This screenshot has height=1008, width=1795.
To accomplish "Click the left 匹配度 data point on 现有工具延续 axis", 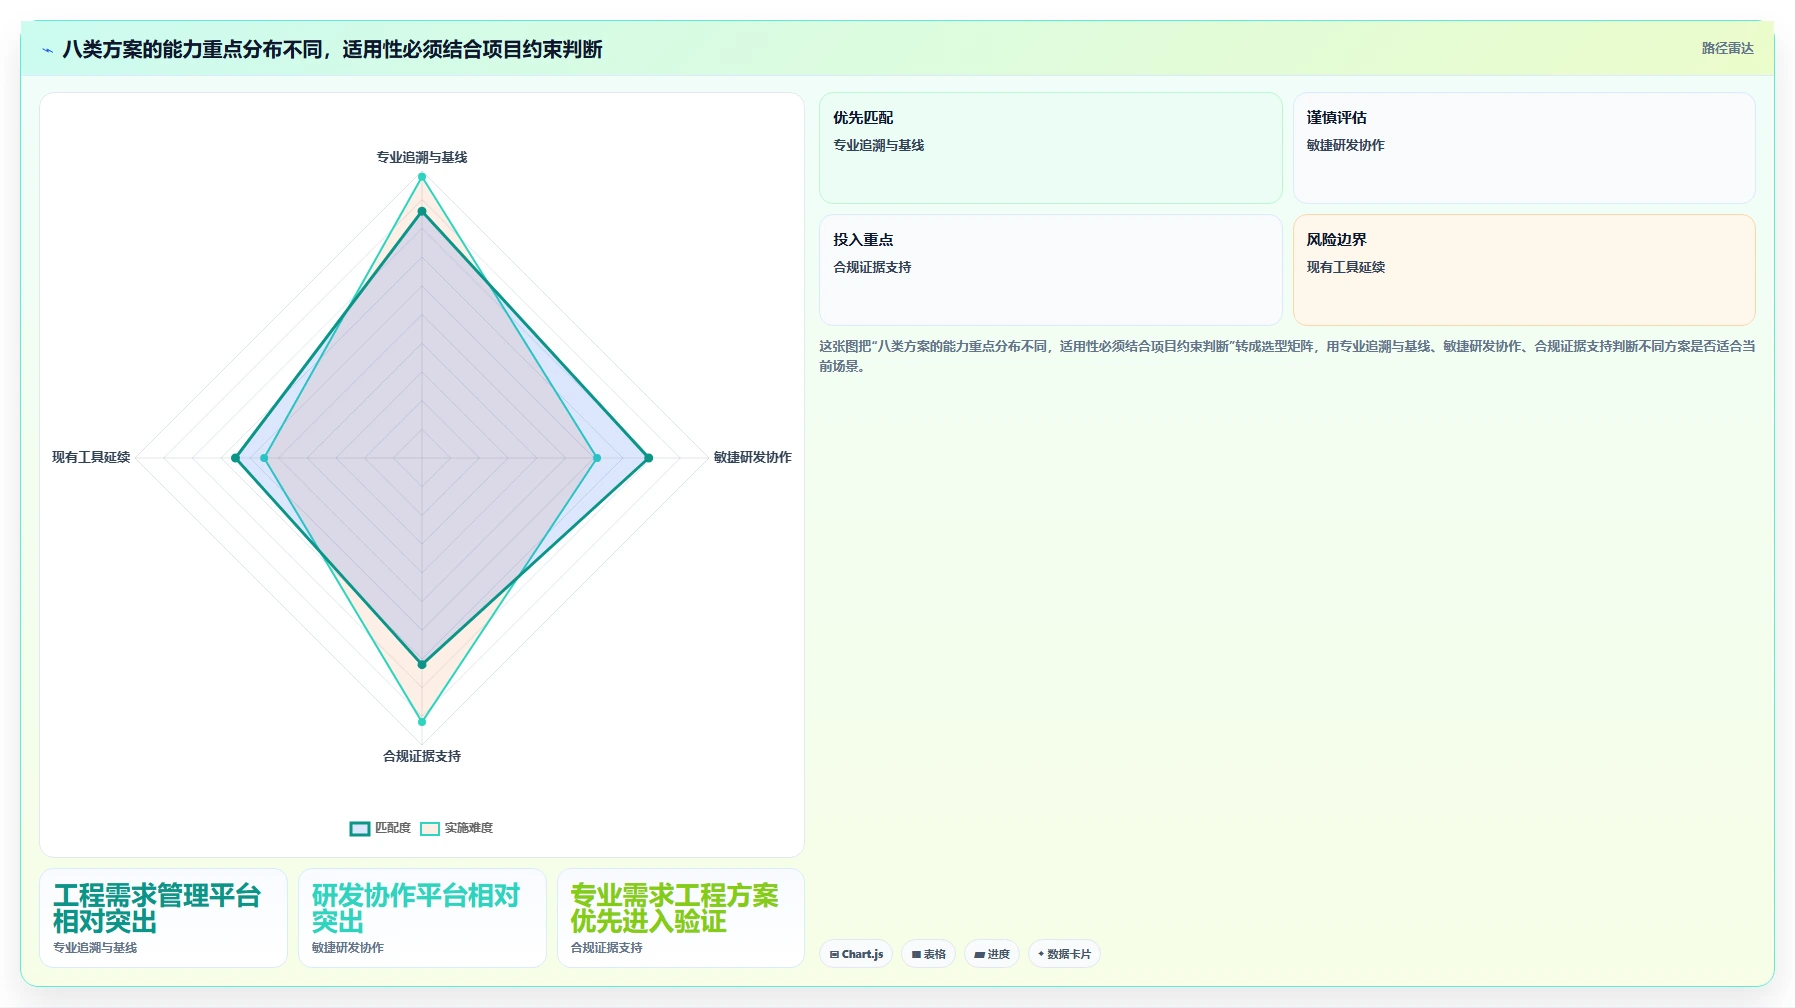I will (236, 458).
